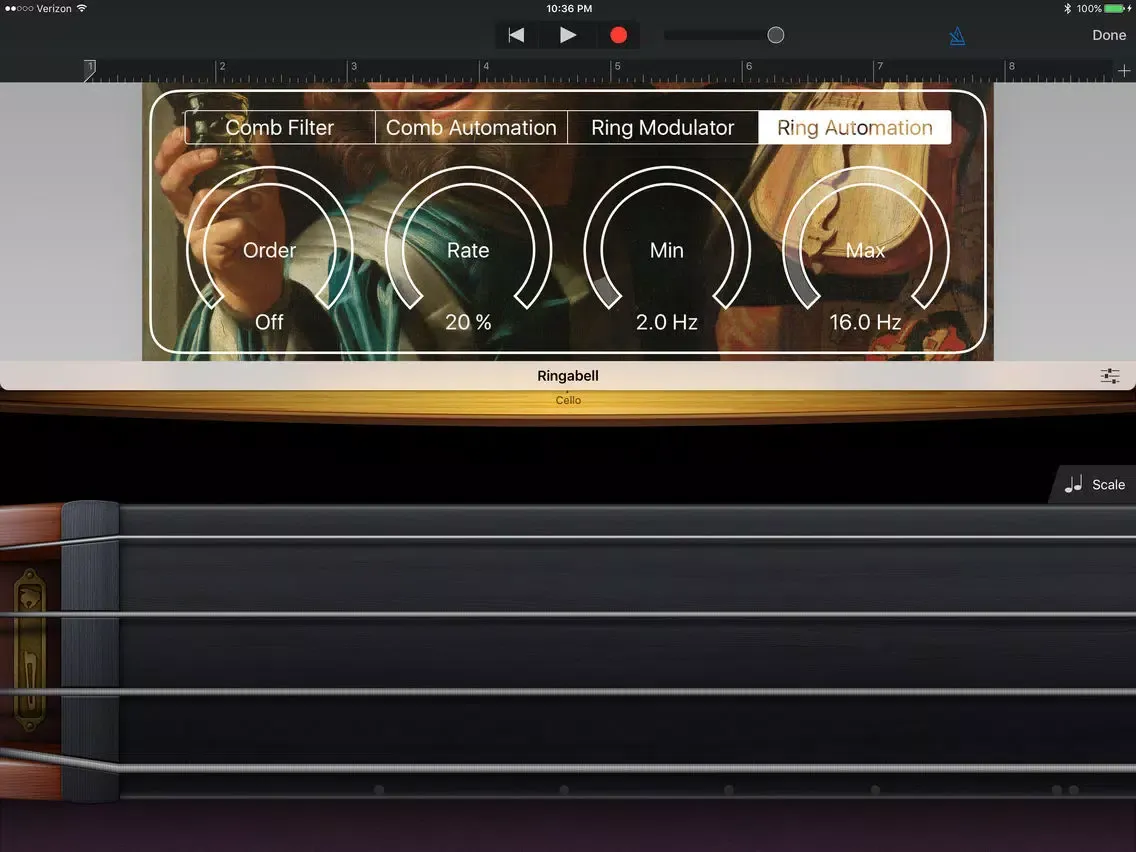The height and width of the screenshot is (852, 1136).
Task: Click bar 8 on the timeline ruler
Action: [x=1011, y=67]
